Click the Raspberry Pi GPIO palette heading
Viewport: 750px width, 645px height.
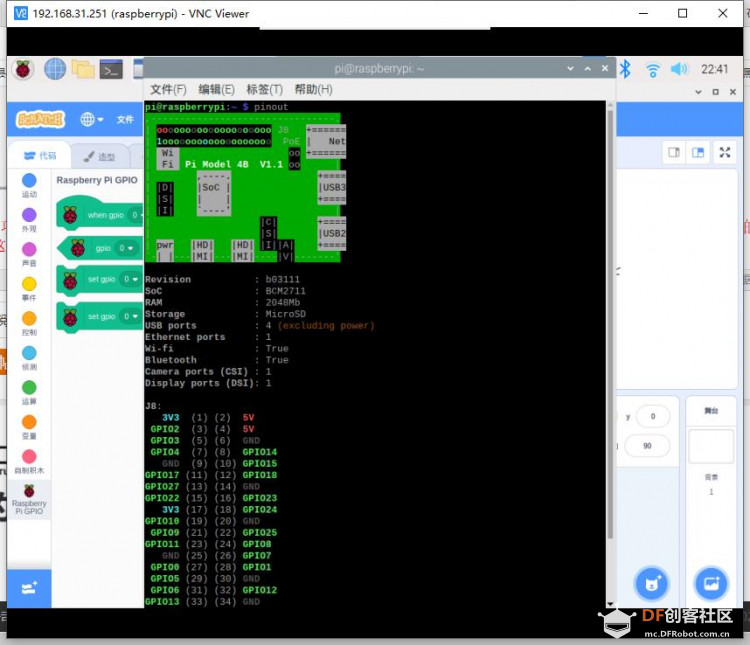pos(97,180)
